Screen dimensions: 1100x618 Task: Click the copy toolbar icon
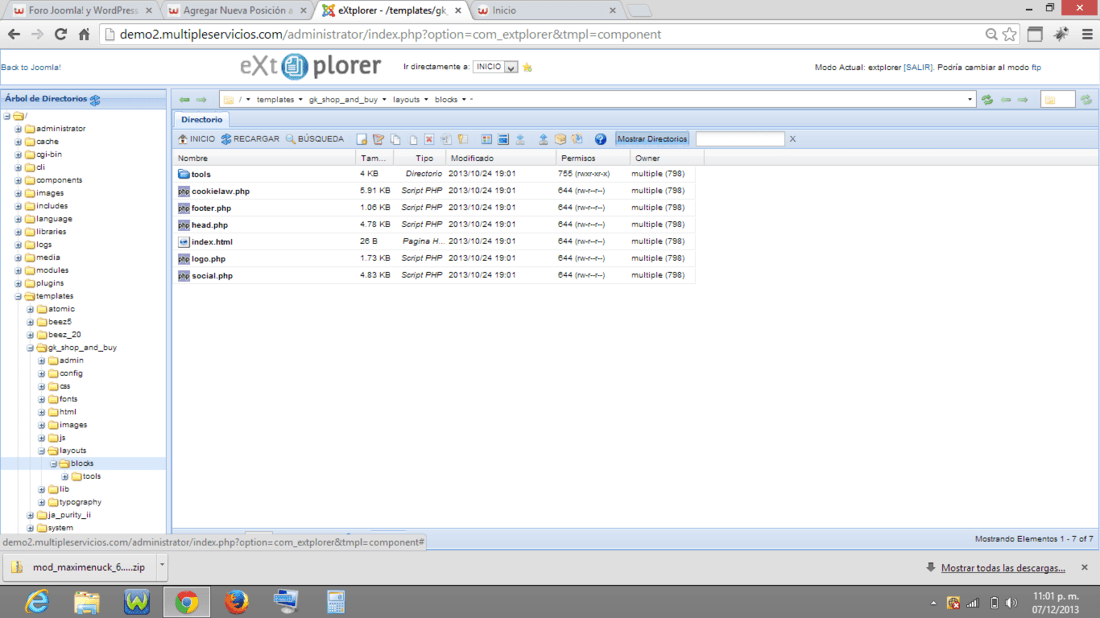tap(396, 139)
